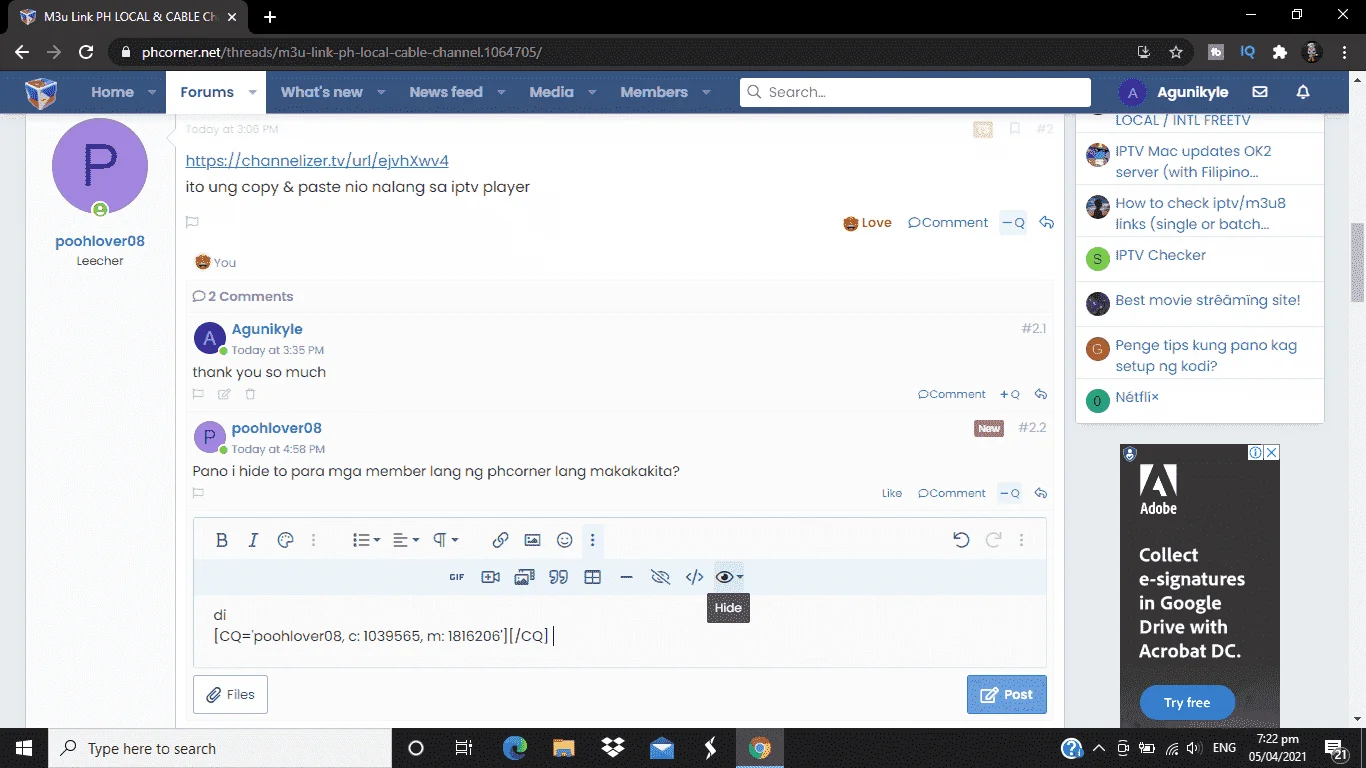Screen dimensions: 1366x768
Task: Open the channelizer.tv link
Action: [x=317, y=160]
